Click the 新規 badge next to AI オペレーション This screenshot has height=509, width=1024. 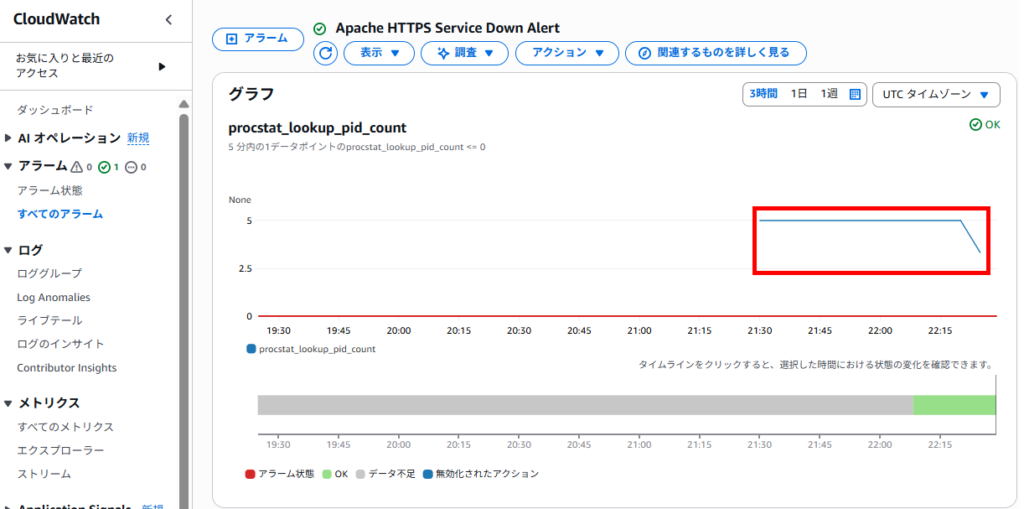point(138,138)
